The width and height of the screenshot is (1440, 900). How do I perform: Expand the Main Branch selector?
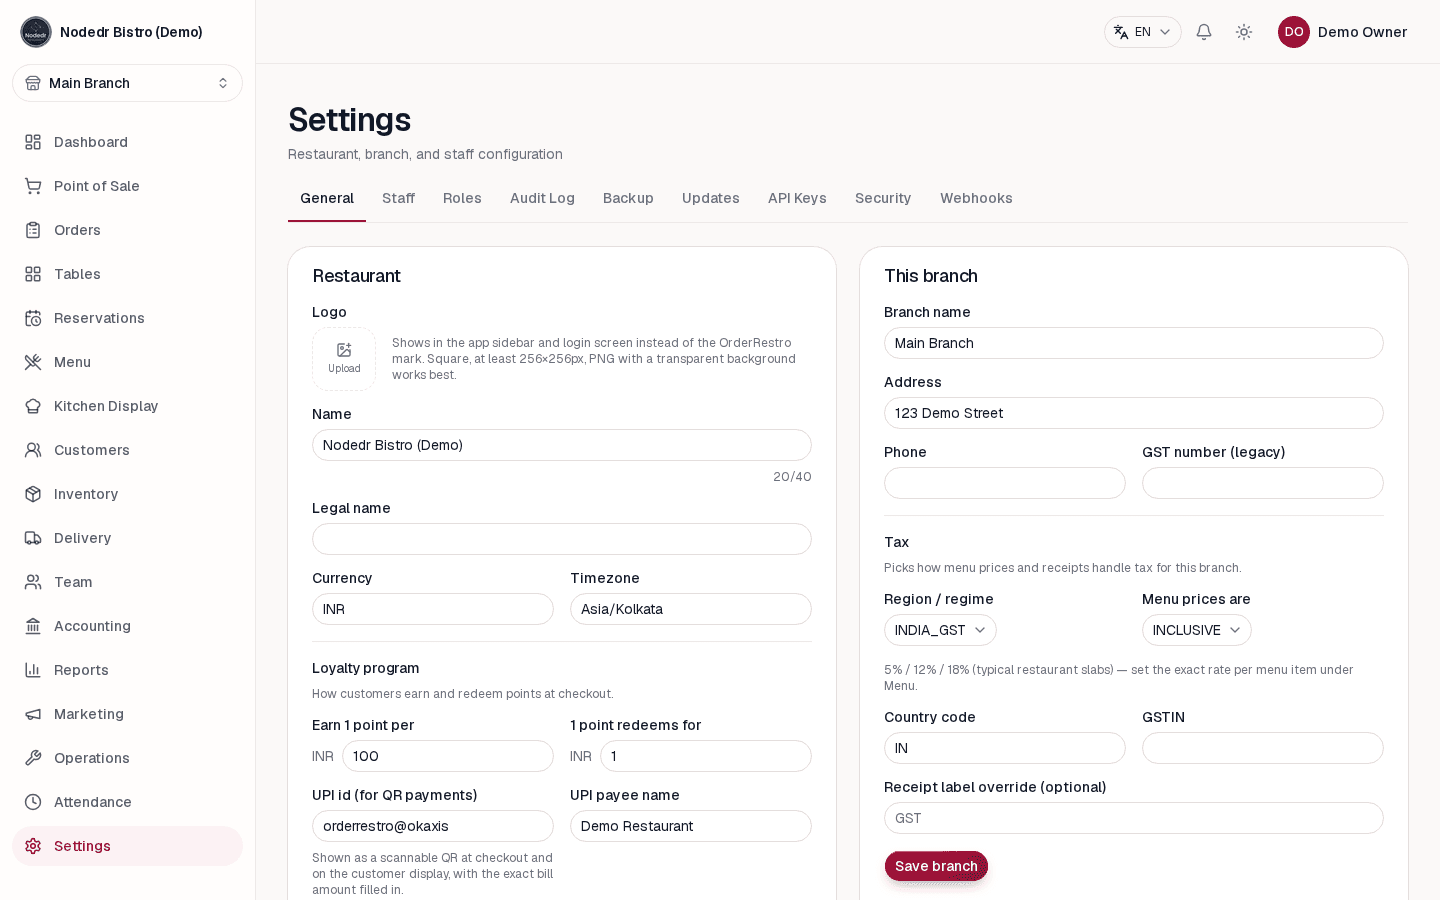(x=127, y=83)
